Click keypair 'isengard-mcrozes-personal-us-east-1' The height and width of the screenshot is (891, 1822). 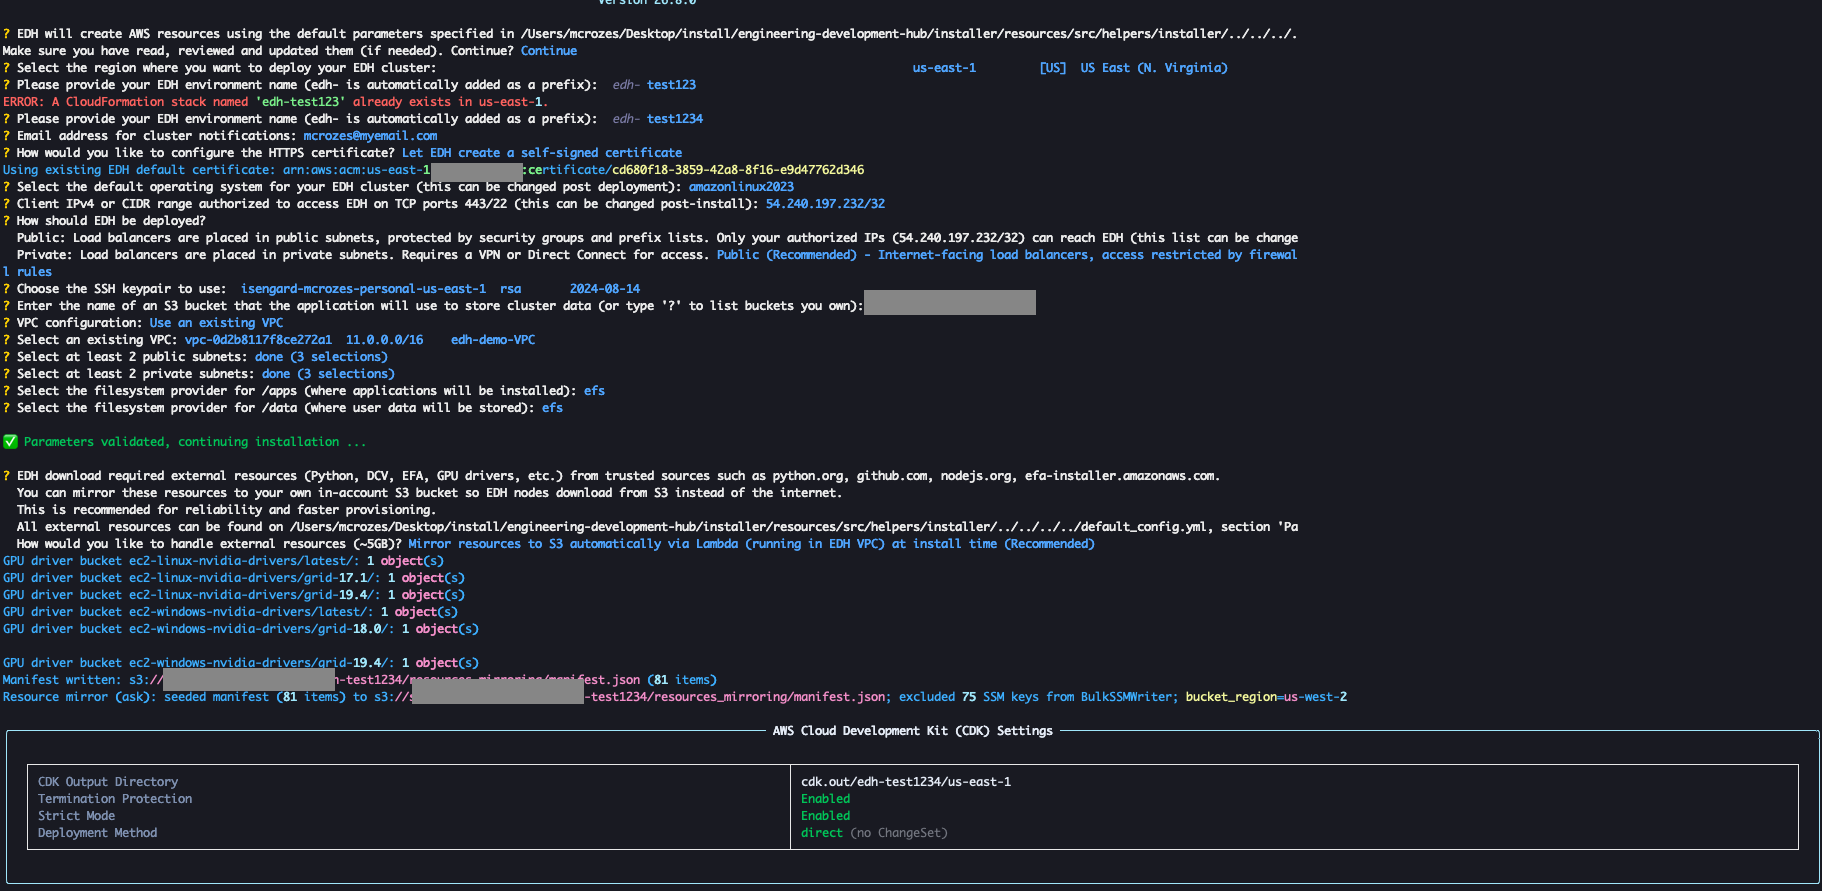coord(363,289)
